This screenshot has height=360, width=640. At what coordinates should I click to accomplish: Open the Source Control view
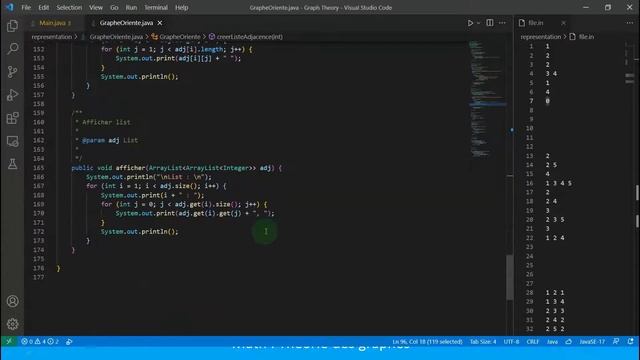pyautogui.click(x=12, y=72)
